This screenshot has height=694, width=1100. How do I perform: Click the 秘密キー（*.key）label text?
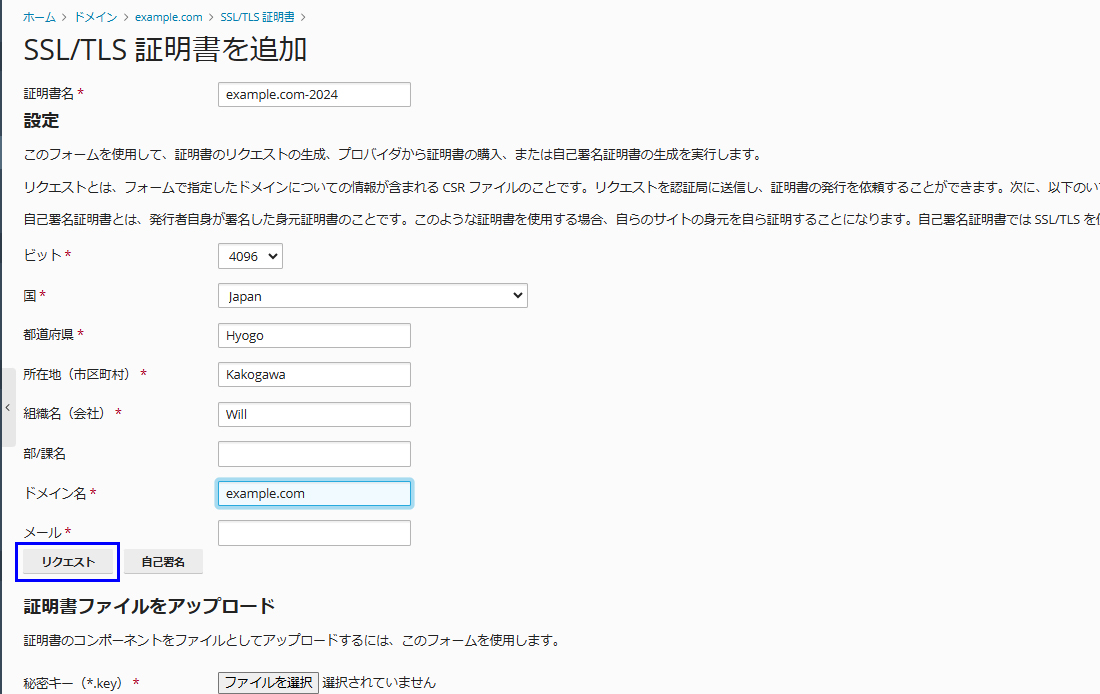73,684
